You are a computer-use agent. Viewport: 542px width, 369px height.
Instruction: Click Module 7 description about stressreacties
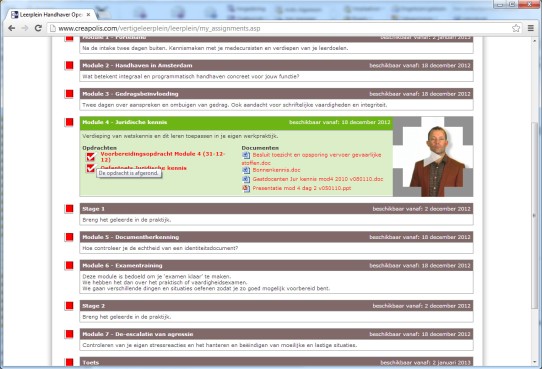click(x=220, y=345)
